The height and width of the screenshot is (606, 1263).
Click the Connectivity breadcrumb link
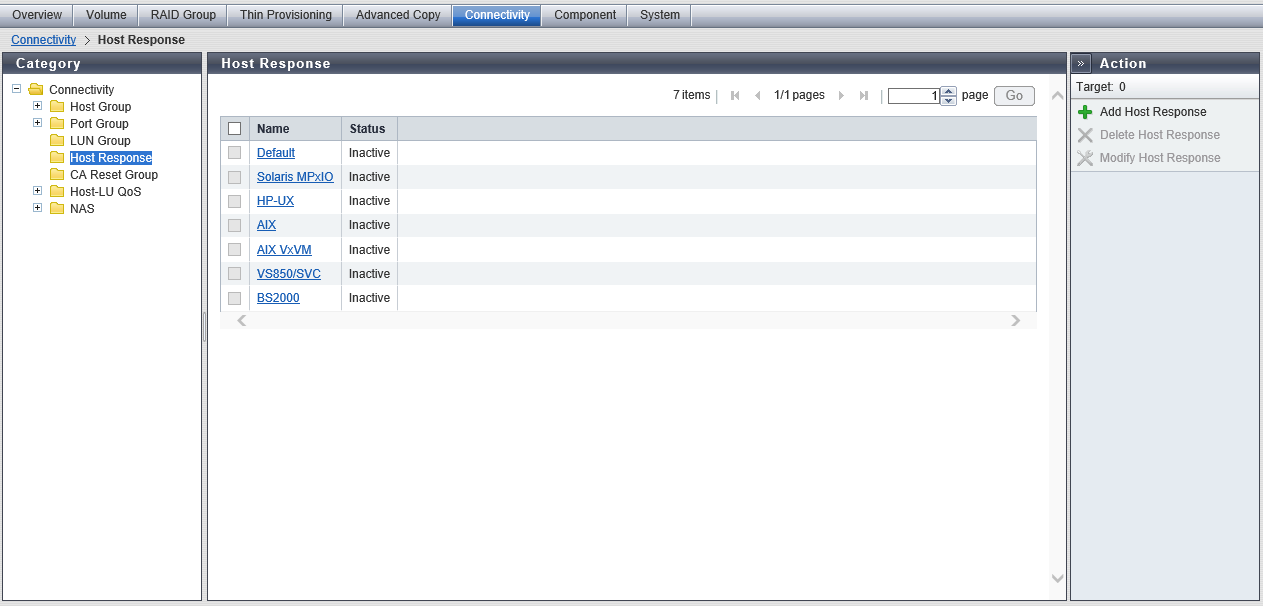click(x=43, y=40)
